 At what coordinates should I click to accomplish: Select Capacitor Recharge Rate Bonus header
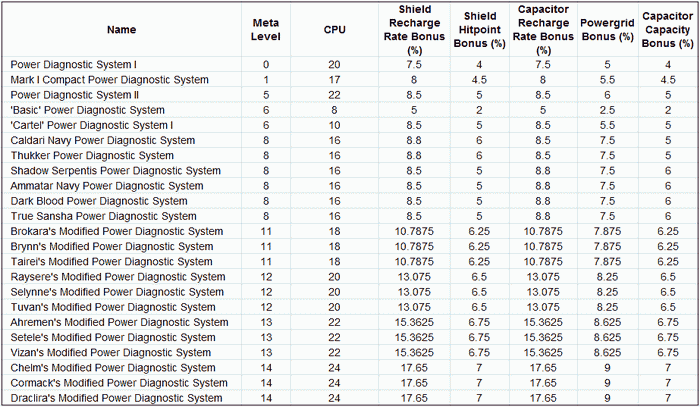(x=543, y=30)
